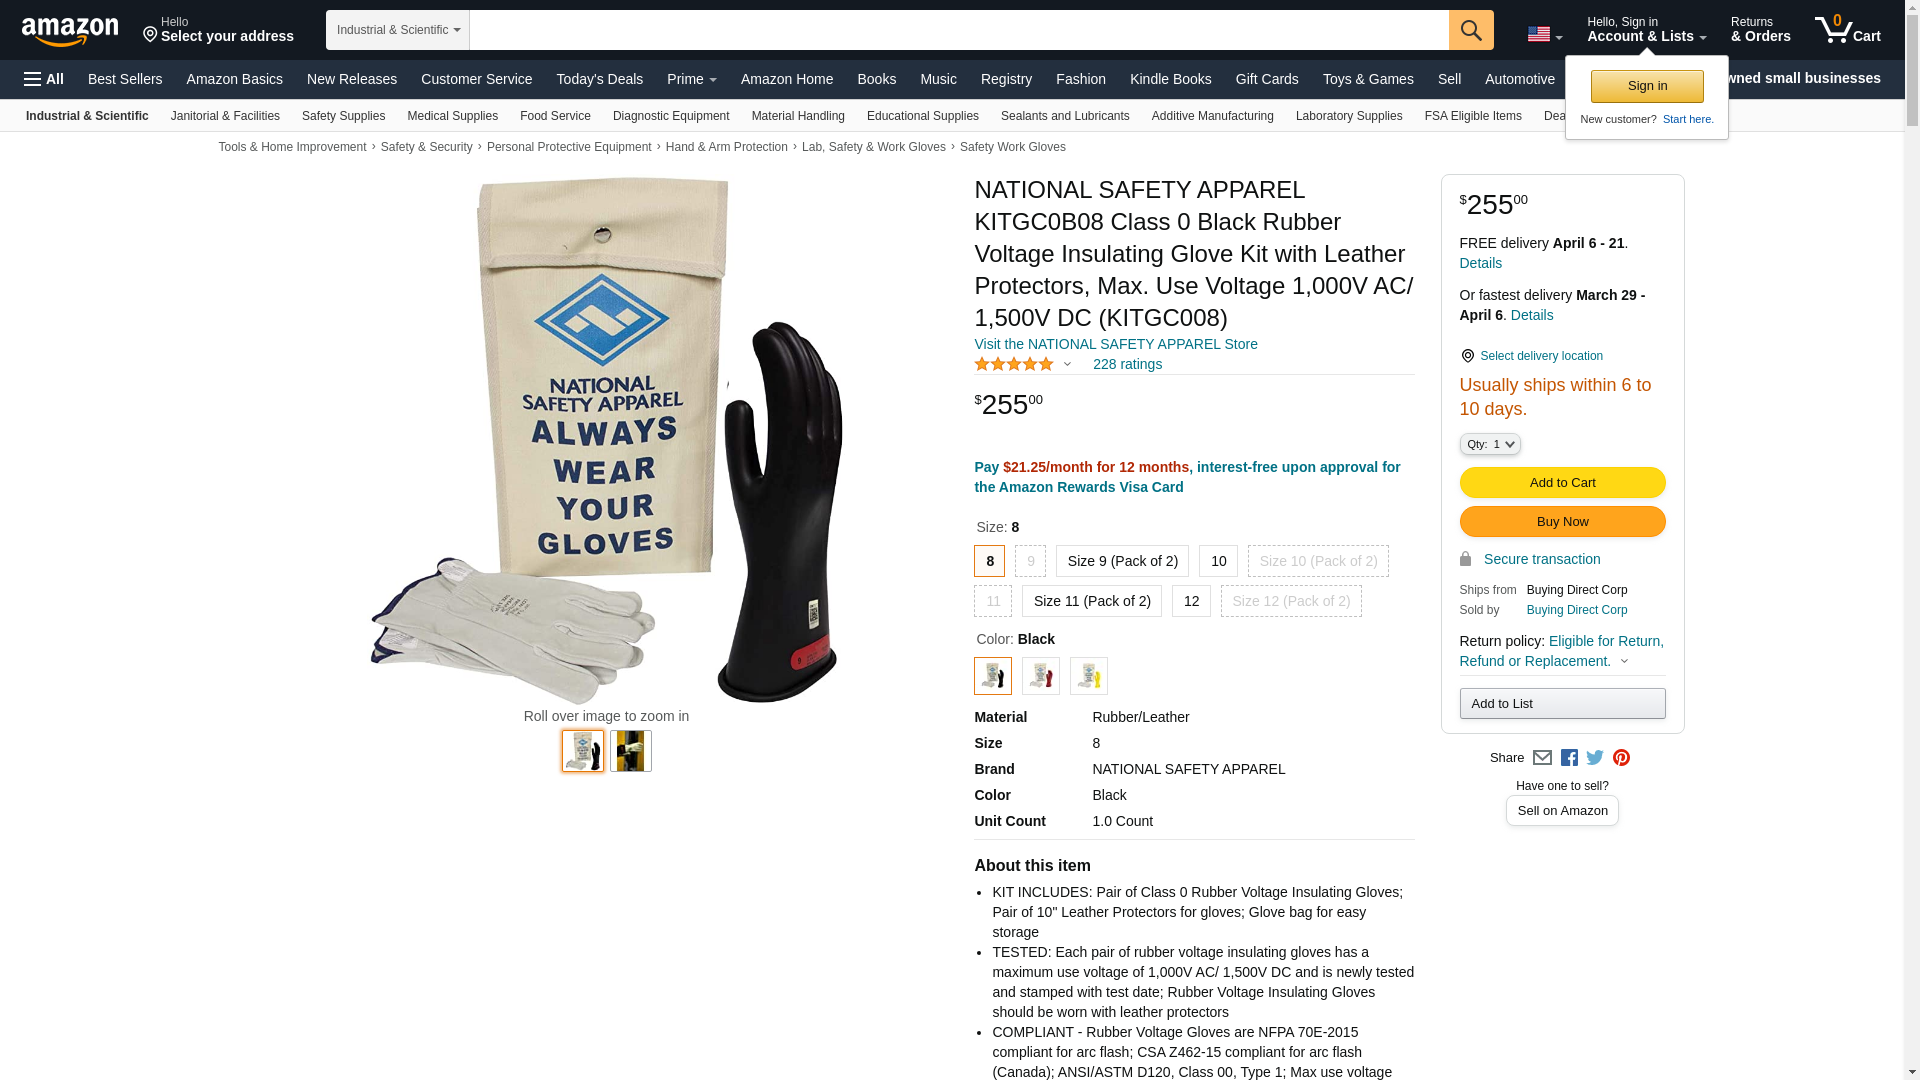
Task: Share product on Pinterest icon
Action: [1621, 758]
